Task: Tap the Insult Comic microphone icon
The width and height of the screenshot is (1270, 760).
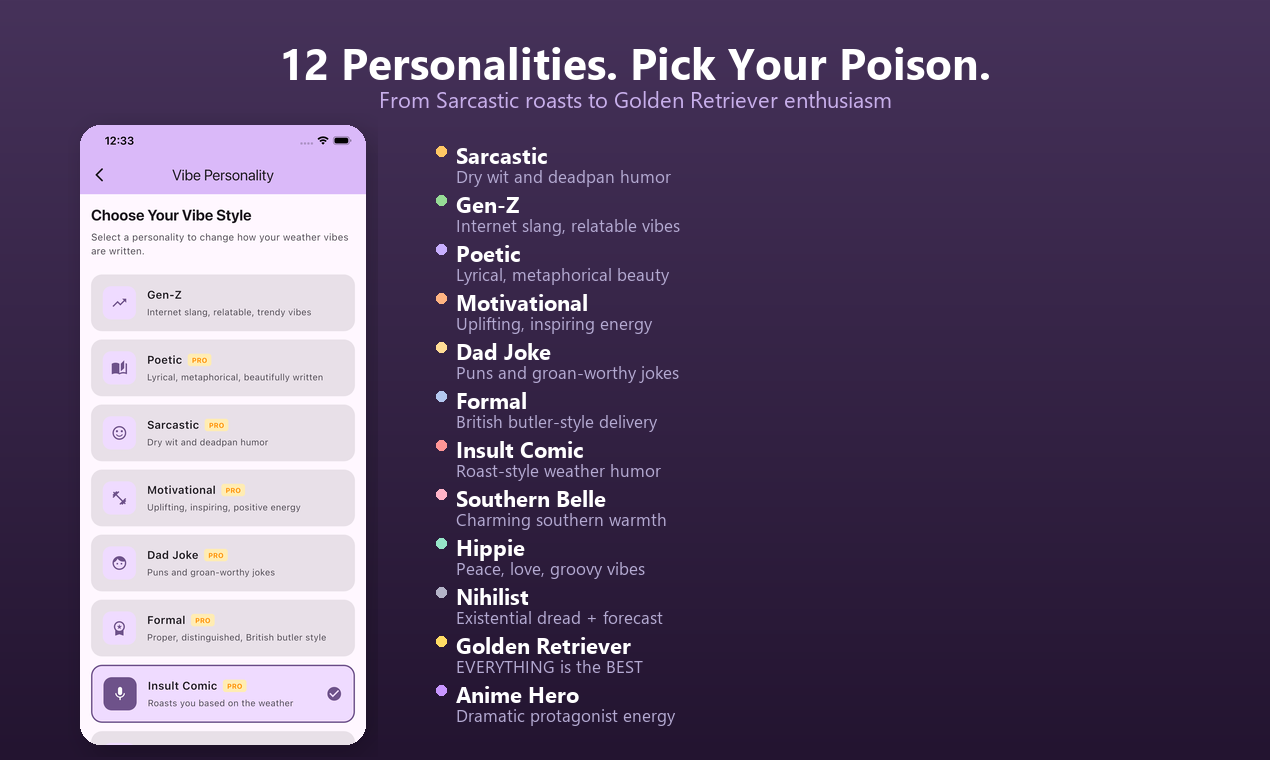Action: tap(120, 693)
